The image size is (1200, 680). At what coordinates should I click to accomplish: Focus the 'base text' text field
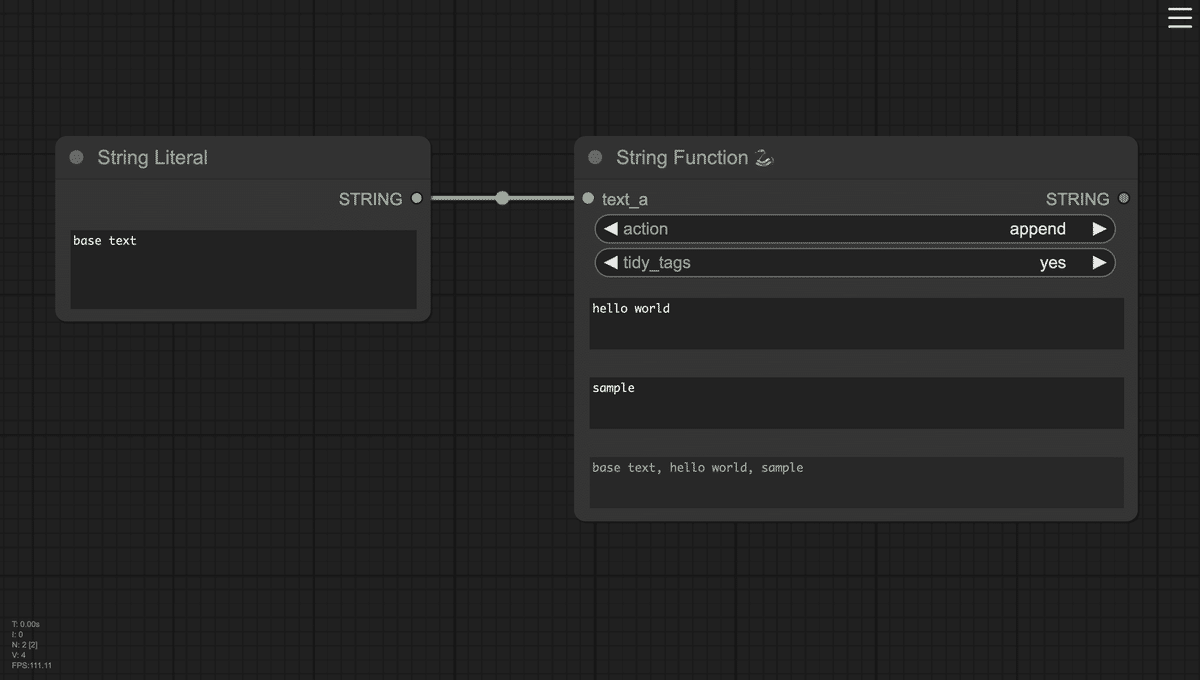[x=243, y=269]
